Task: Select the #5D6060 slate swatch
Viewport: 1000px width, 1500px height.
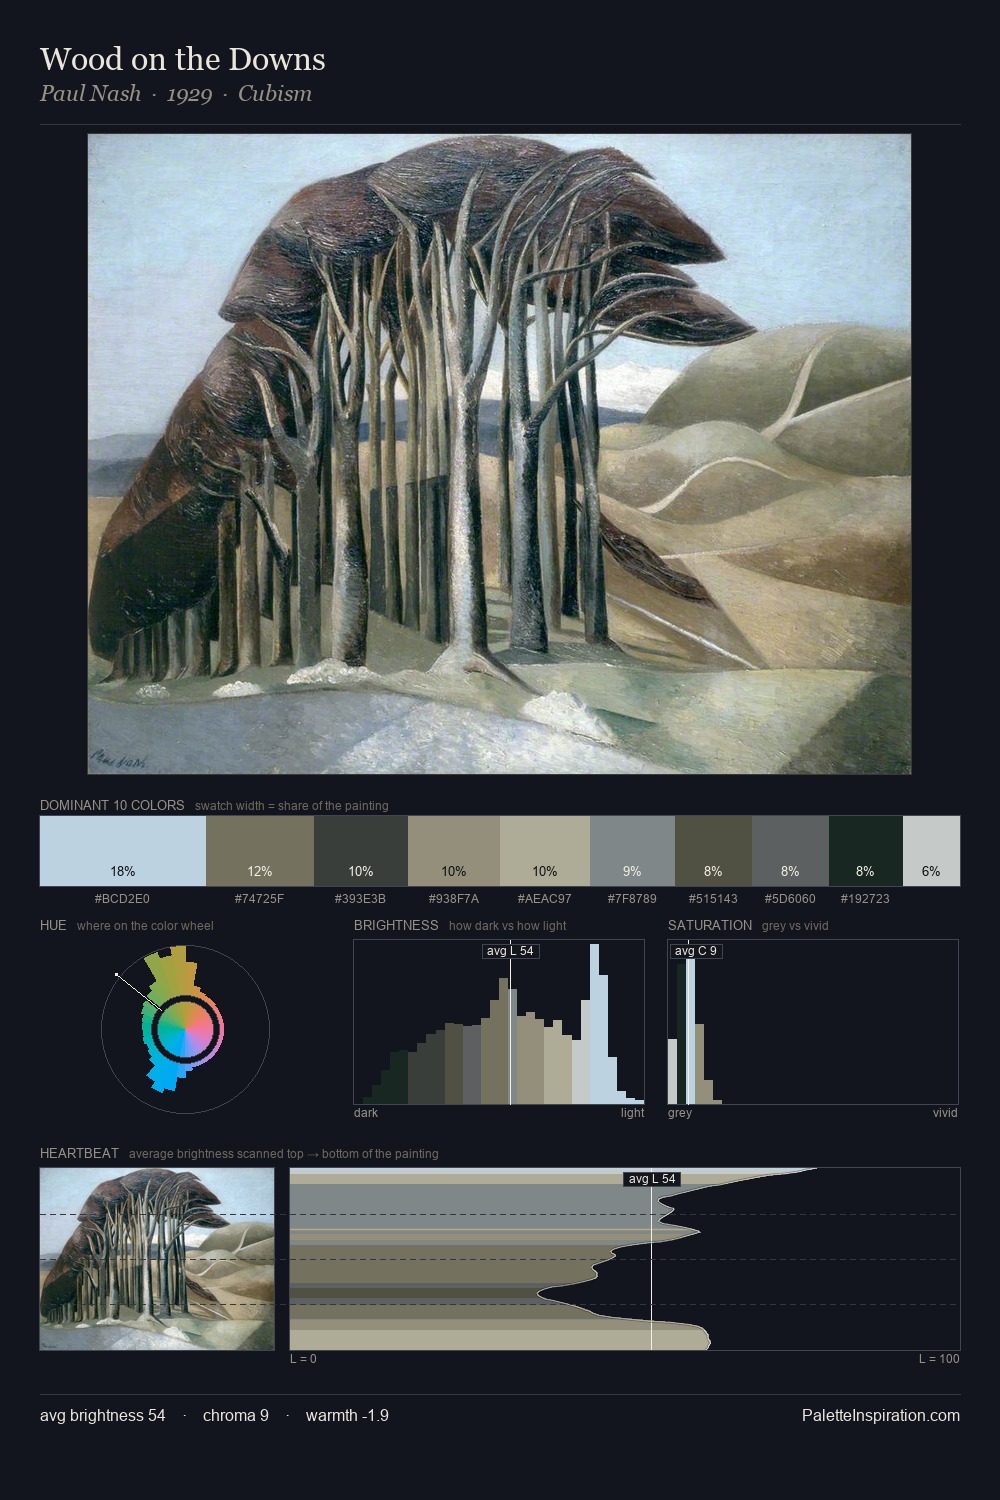Action: click(x=790, y=851)
